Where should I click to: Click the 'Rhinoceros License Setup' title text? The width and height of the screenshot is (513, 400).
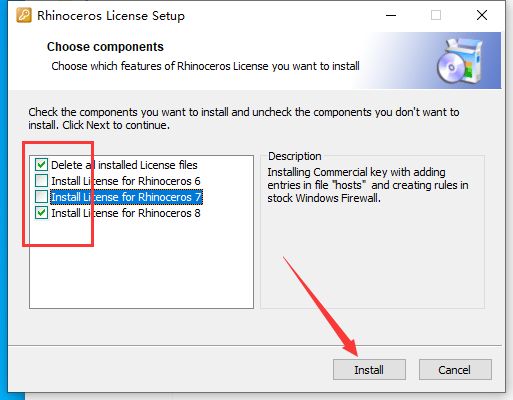(111, 16)
